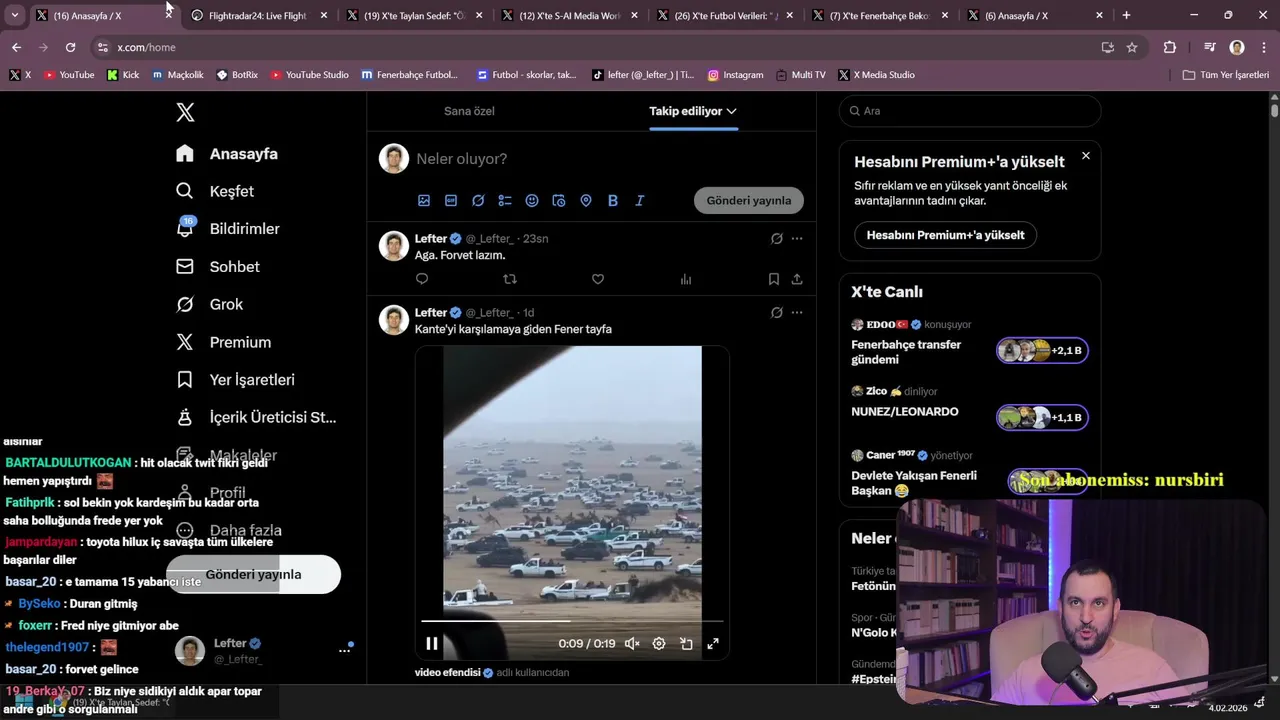Share the 'Aga. Forvet lazım.' post

[x=797, y=279]
